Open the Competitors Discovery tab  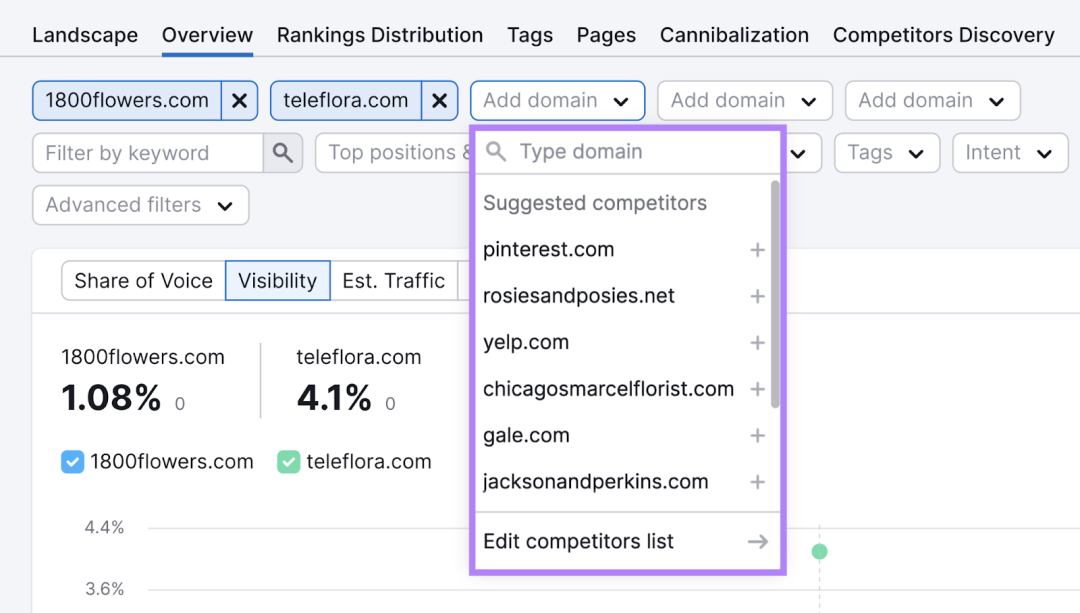pyautogui.click(x=944, y=35)
